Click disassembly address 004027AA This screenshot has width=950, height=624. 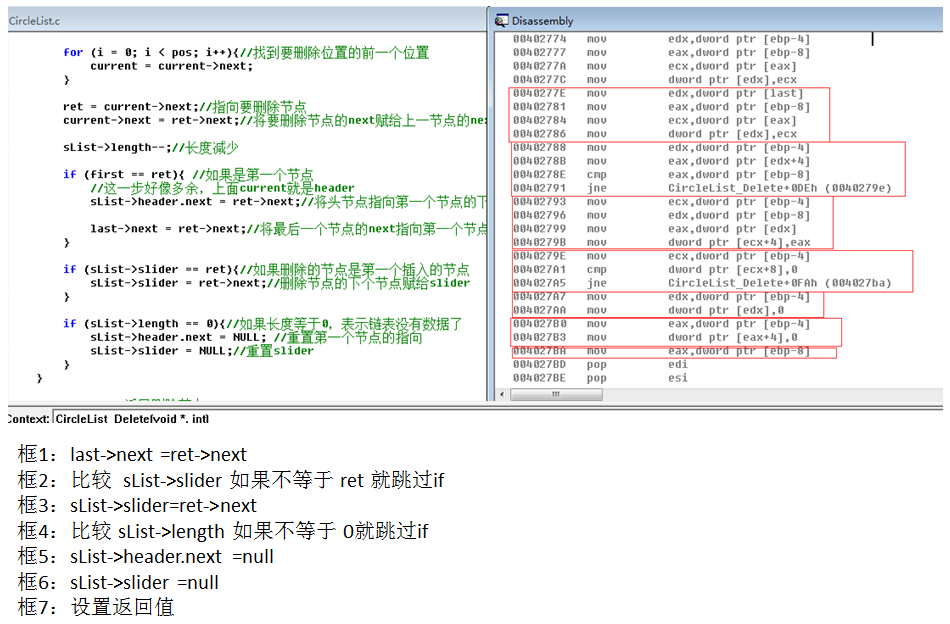539,310
